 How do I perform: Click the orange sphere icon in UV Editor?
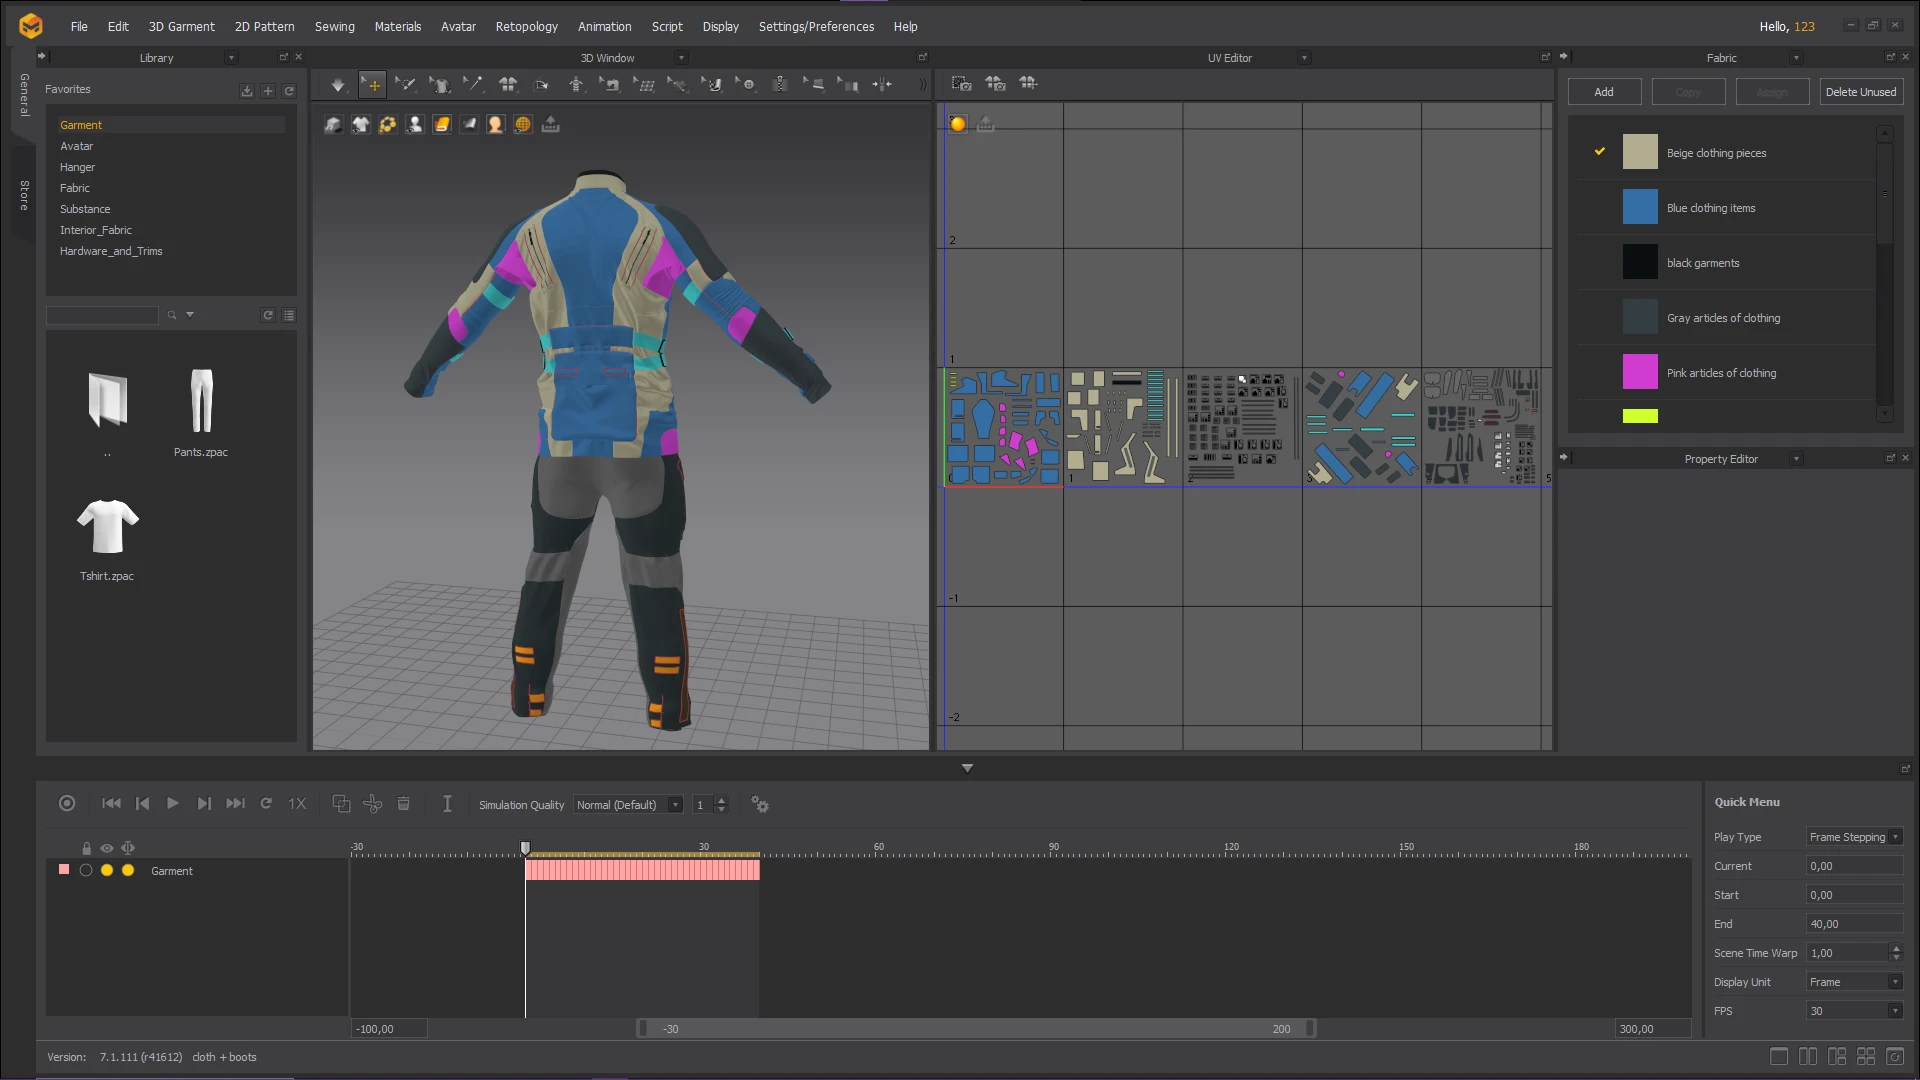click(958, 124)
